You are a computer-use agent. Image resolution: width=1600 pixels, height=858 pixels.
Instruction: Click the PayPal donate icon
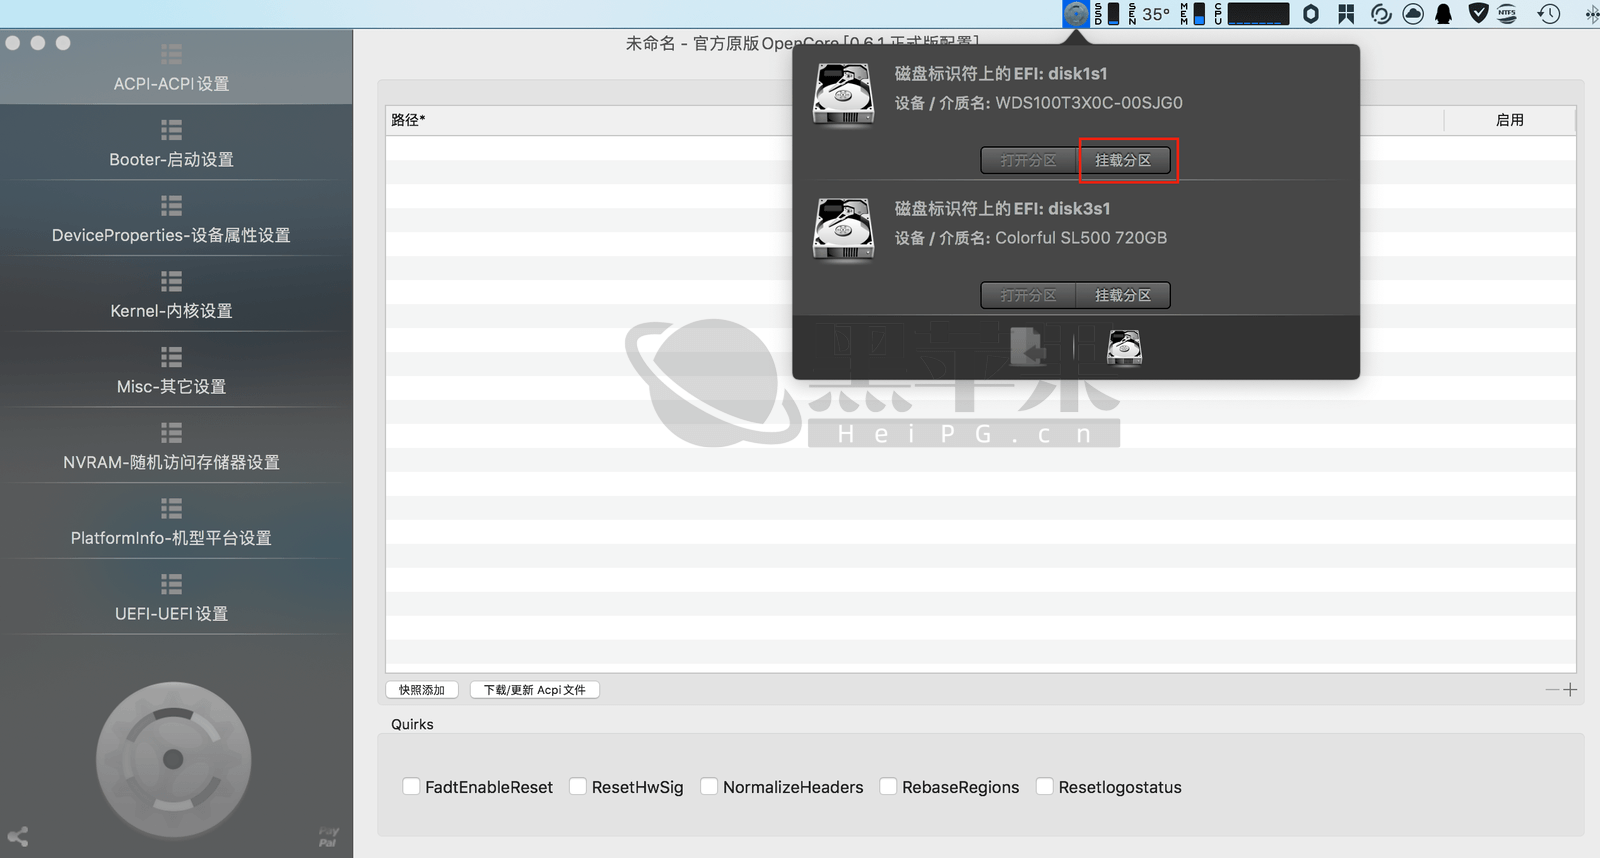pos(328,837)
